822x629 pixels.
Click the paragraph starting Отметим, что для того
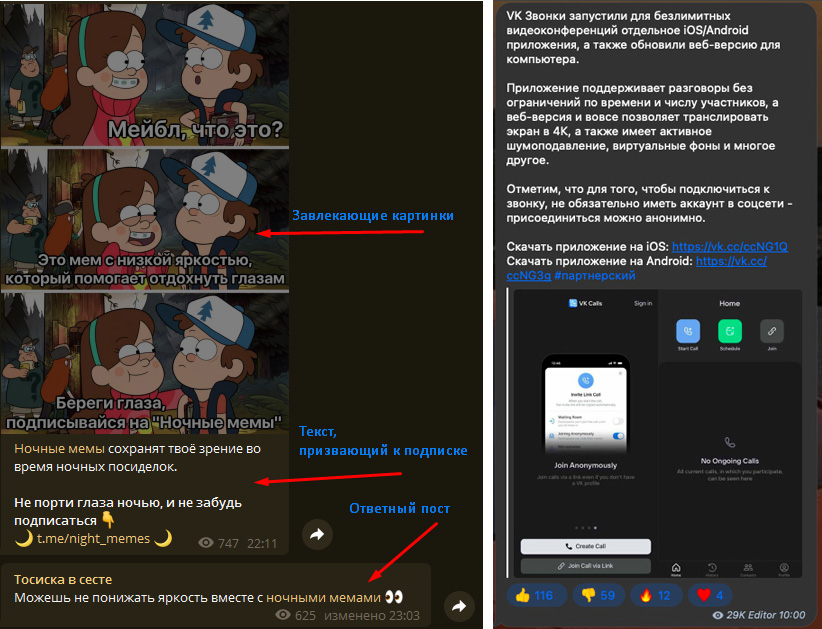coord(650,203)
